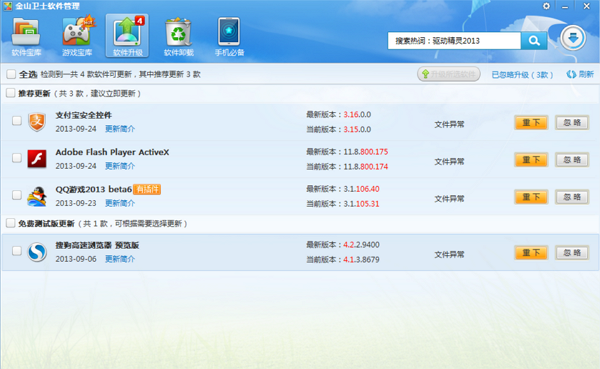Viewport: 600px width, 369px height.
Task: Click the 搜狗高速浏览器 预览版 name
Action: (x=97, y=245)
